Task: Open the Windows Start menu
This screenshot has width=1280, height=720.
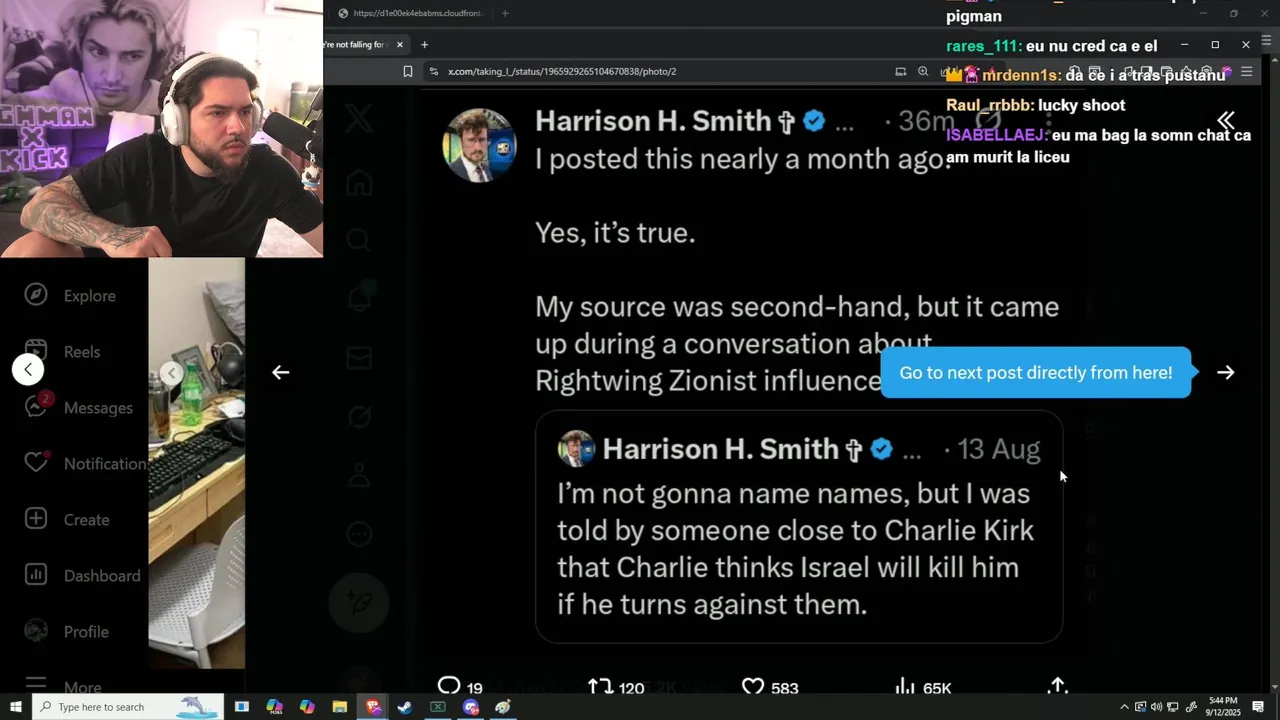Action: click(x=15, y=707)
